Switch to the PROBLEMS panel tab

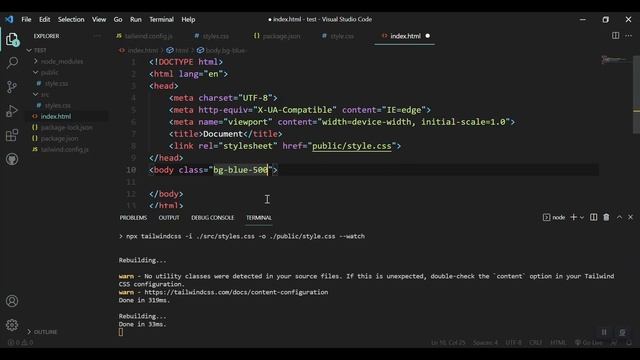click(133, 218)
